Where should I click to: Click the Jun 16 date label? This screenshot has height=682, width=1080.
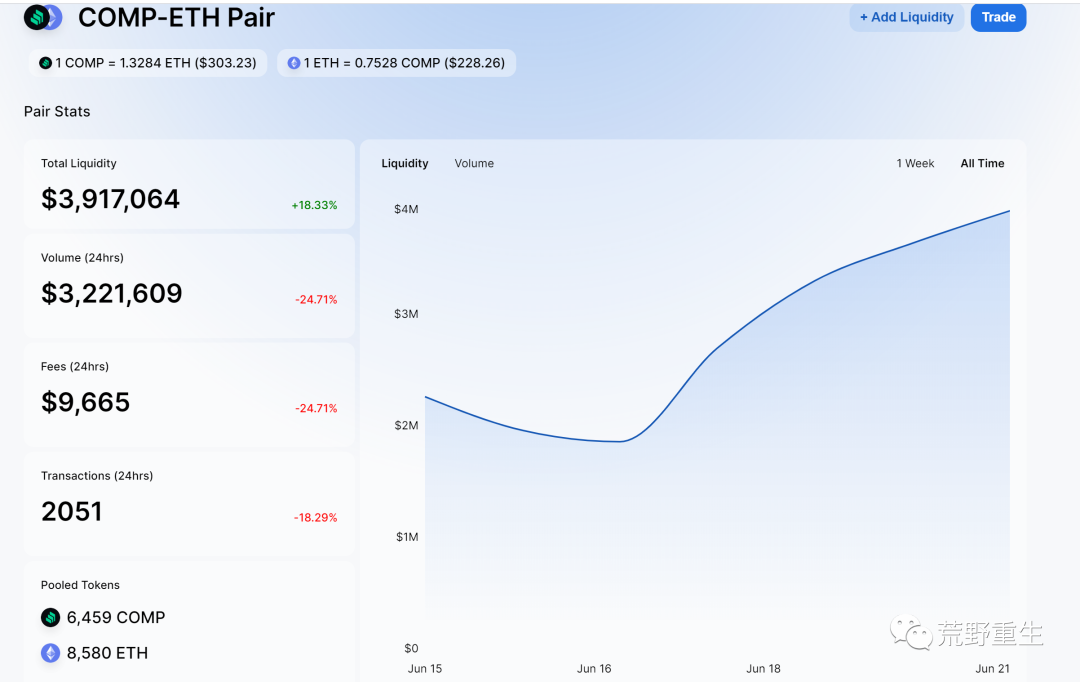pos(594,669)
